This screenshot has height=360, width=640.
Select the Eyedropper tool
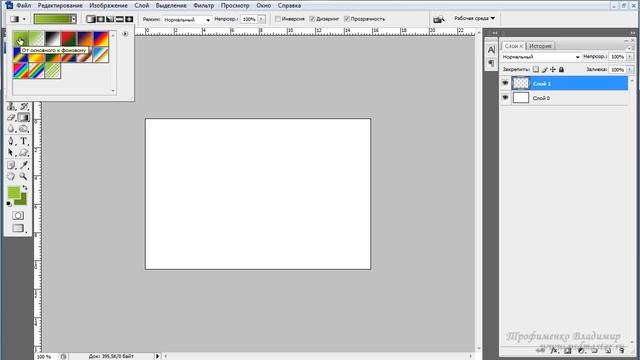pos(24,165)
